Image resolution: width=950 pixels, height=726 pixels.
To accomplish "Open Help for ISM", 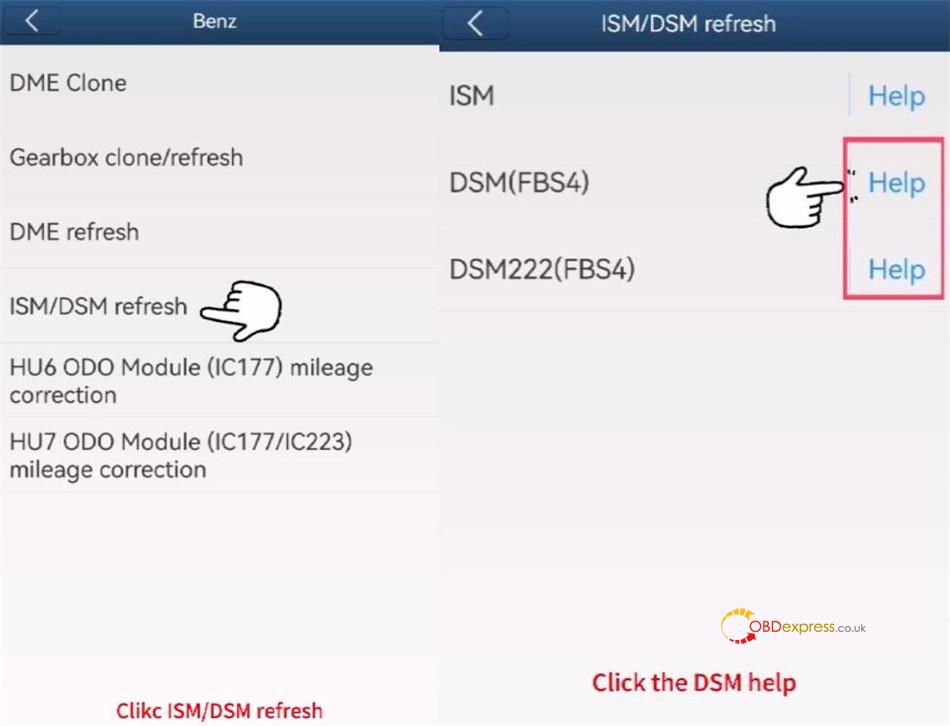I will coord(897,96).
